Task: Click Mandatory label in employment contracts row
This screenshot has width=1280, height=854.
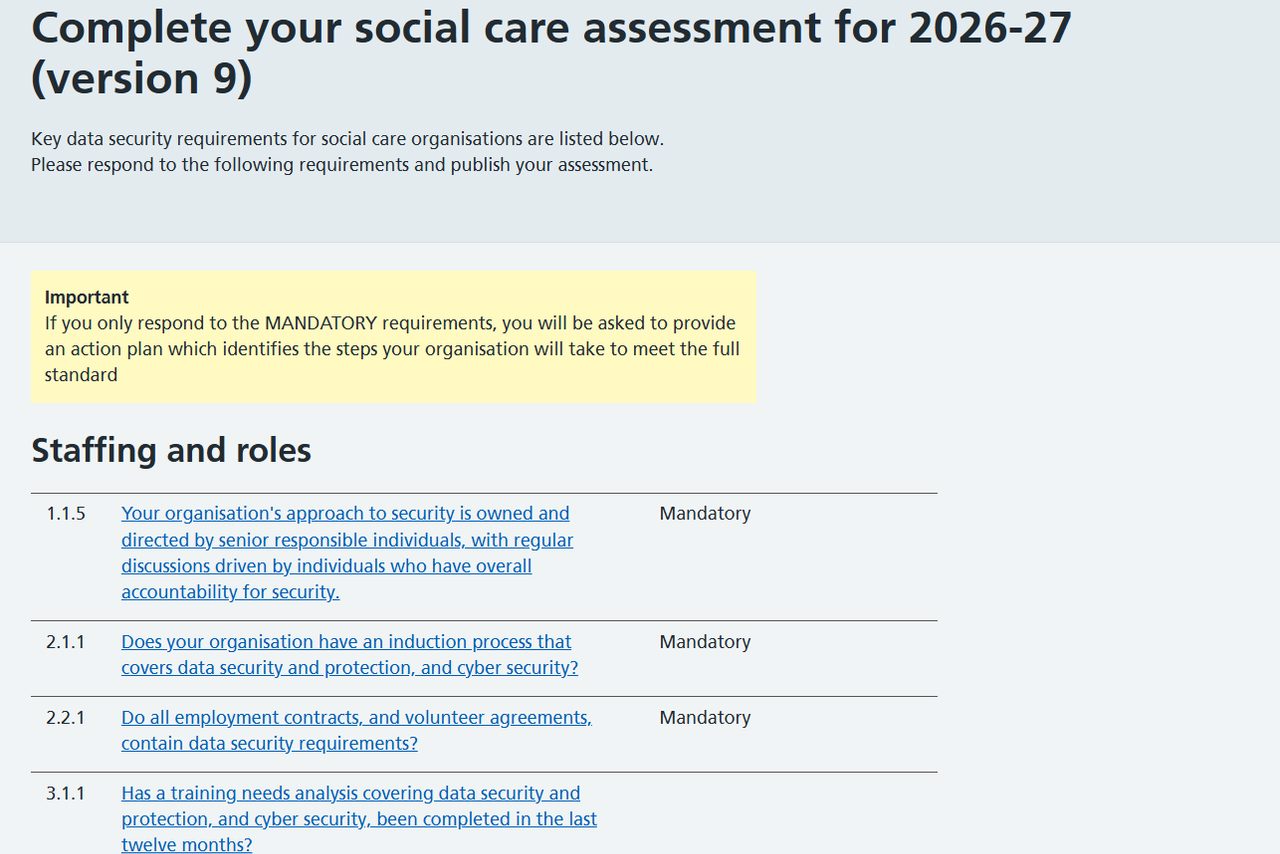Action: point(705,718)
